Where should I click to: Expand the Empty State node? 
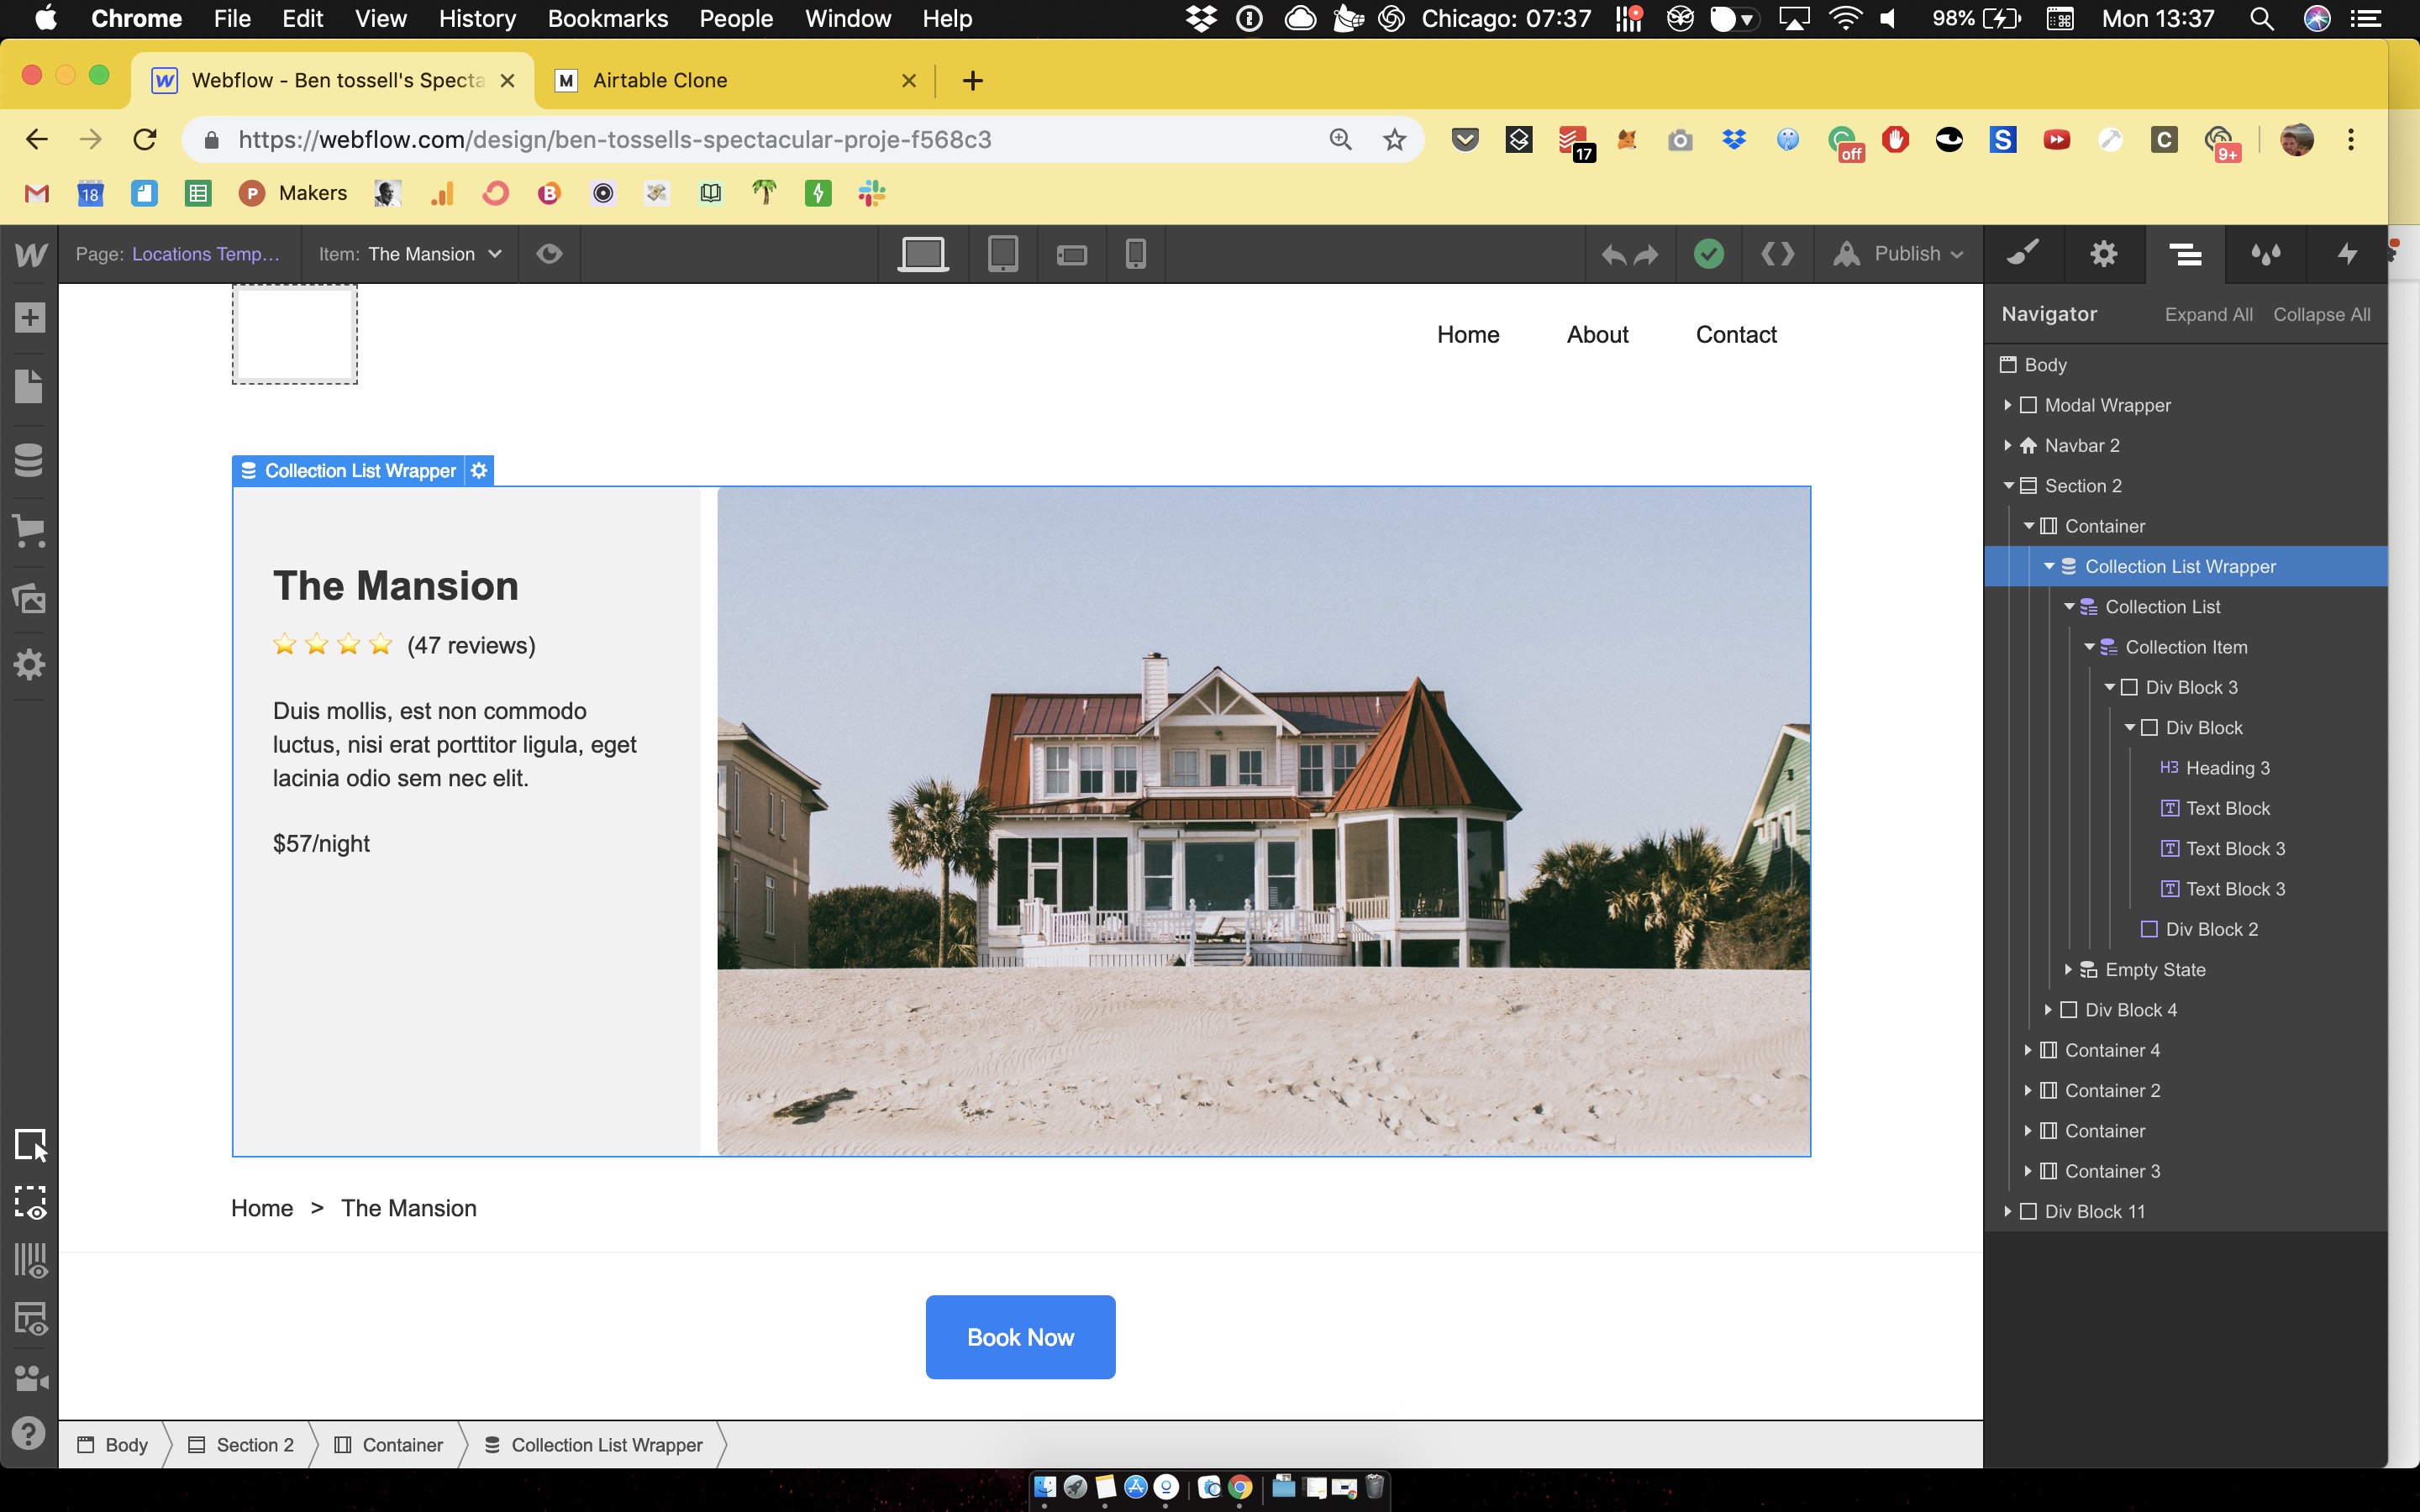click(2068, 970)
